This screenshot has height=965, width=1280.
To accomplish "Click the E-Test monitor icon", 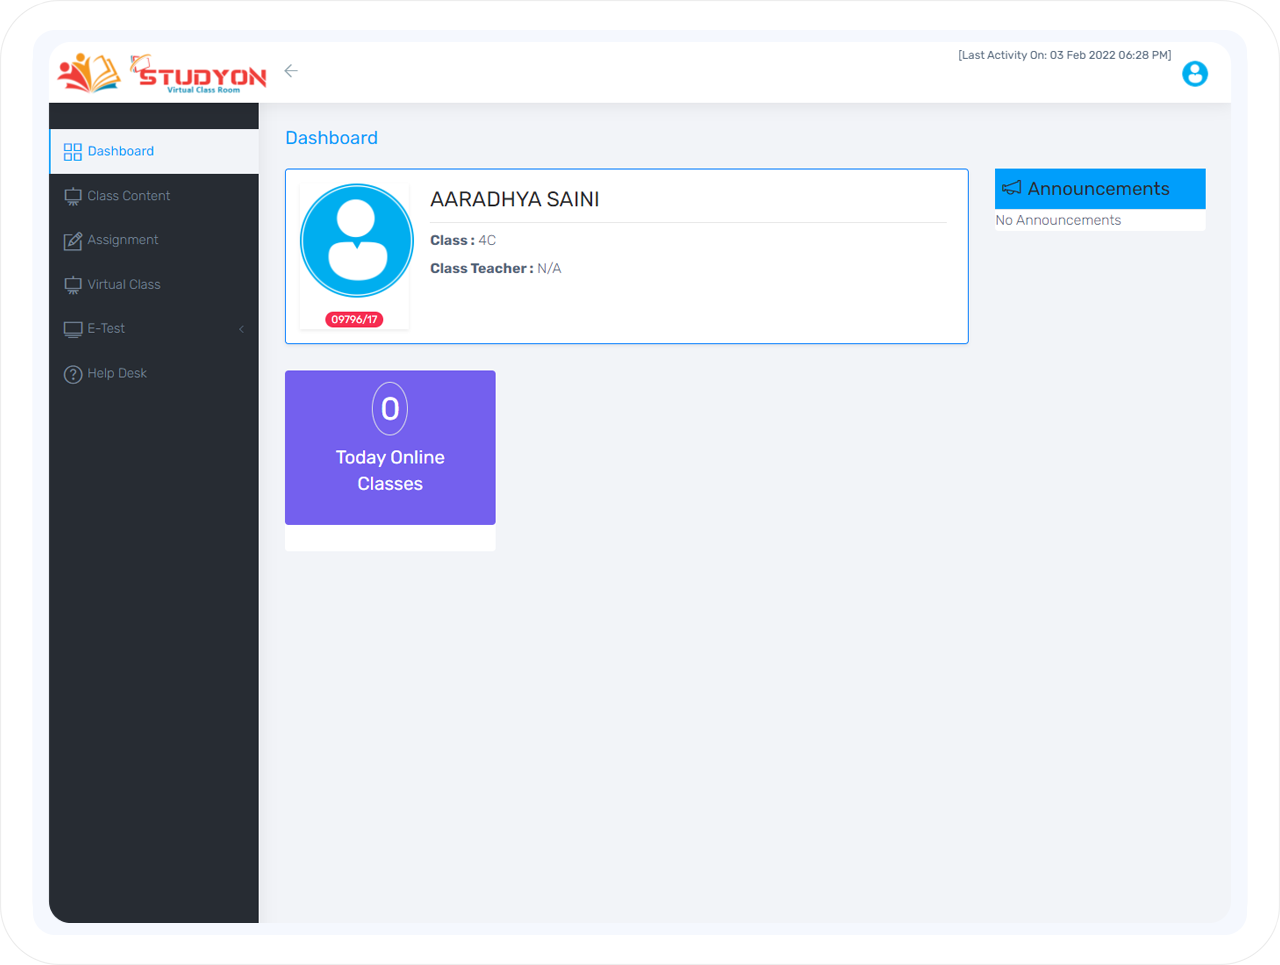I will [72, 329].
